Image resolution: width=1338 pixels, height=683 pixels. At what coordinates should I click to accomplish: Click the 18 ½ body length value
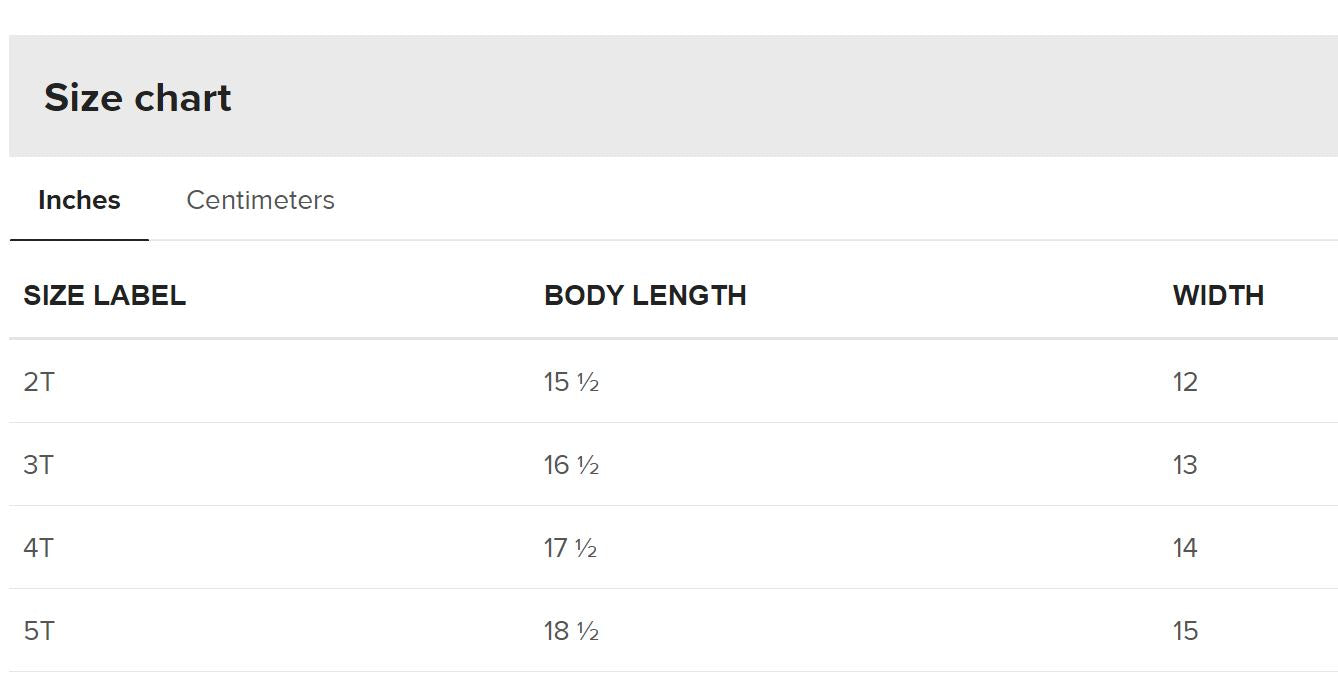[x=571, y=631]
